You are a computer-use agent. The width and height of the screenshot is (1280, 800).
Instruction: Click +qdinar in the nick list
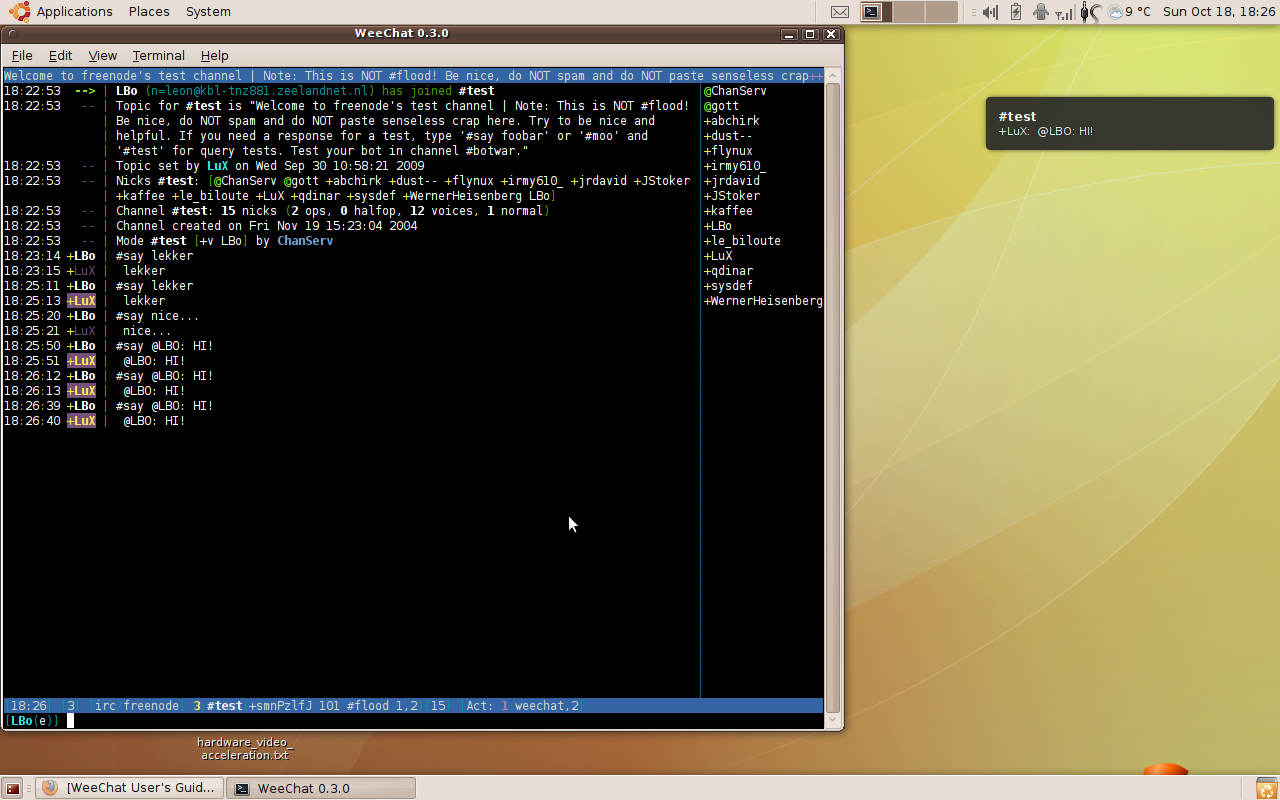click(728, 271)
